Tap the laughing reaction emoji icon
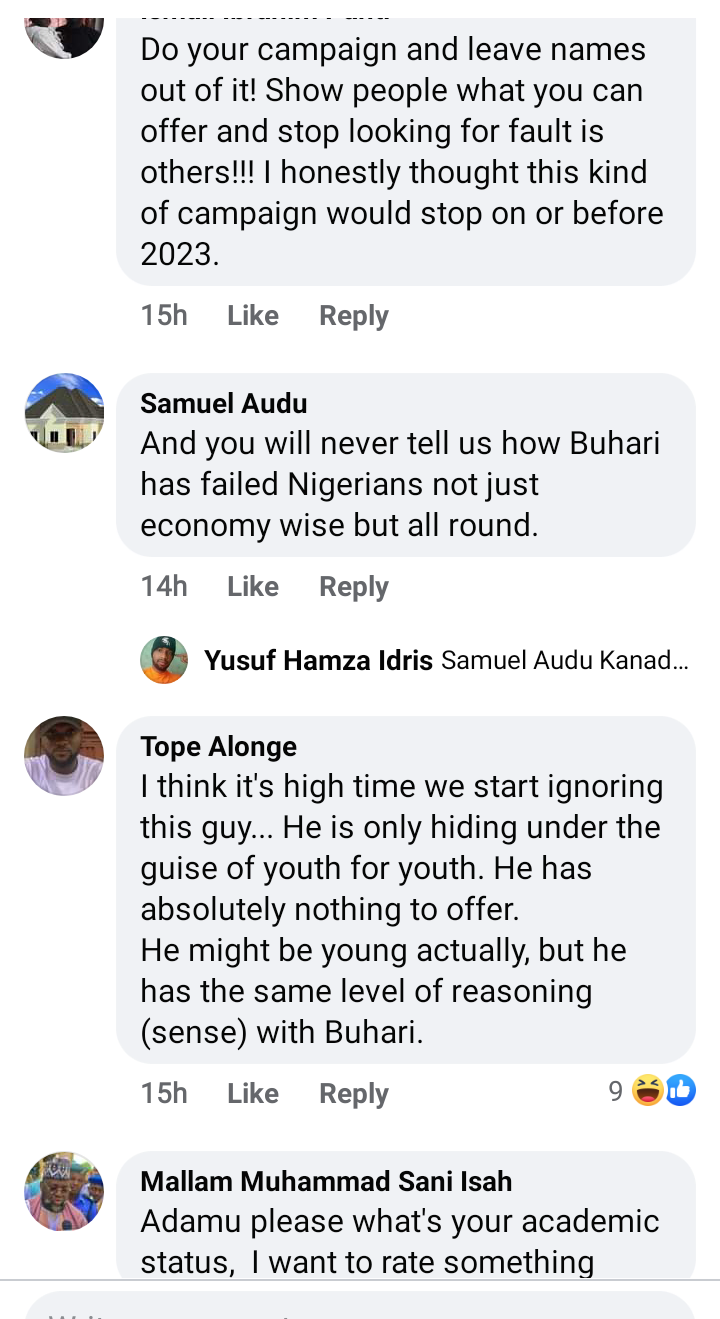Image resolution: width=720 pixels, height=1319 pixels. [649, 1091]
